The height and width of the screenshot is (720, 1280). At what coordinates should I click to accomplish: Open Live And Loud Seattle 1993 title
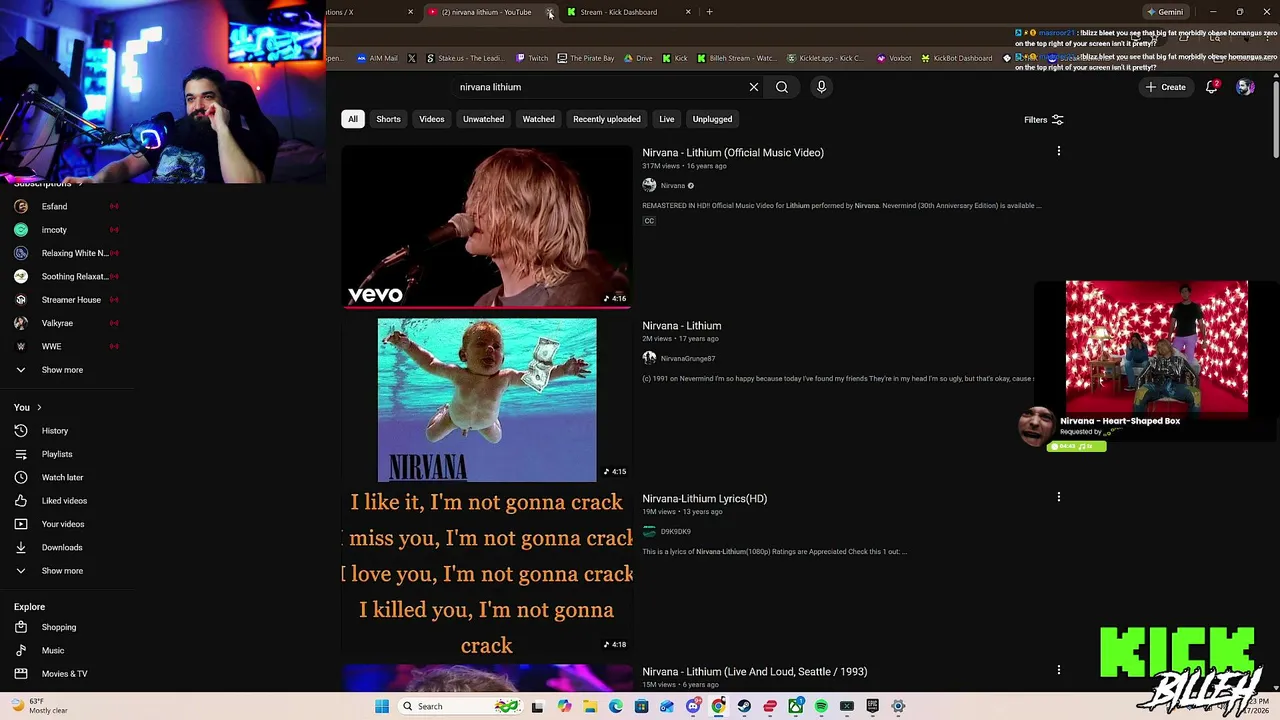point(754,672)
